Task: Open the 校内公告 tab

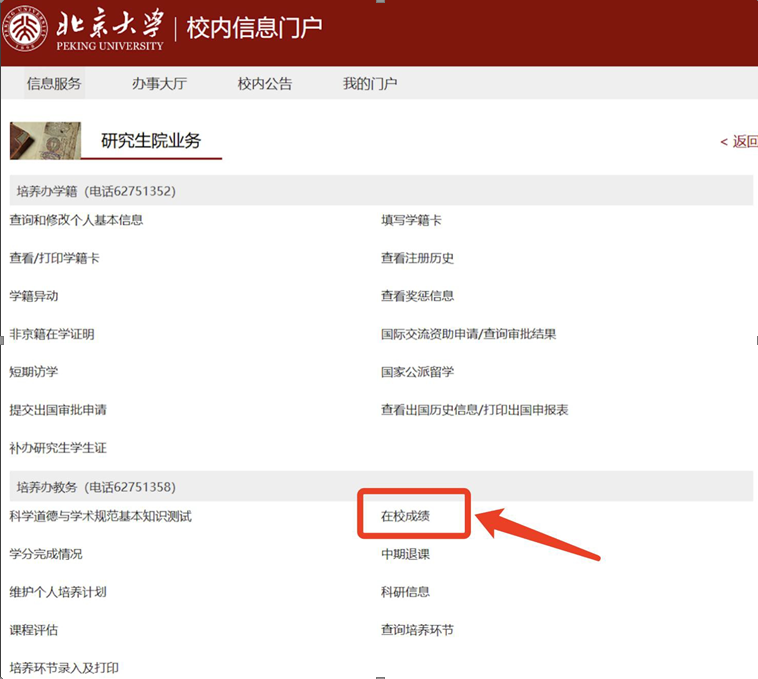Action: [x=265, y=84]
